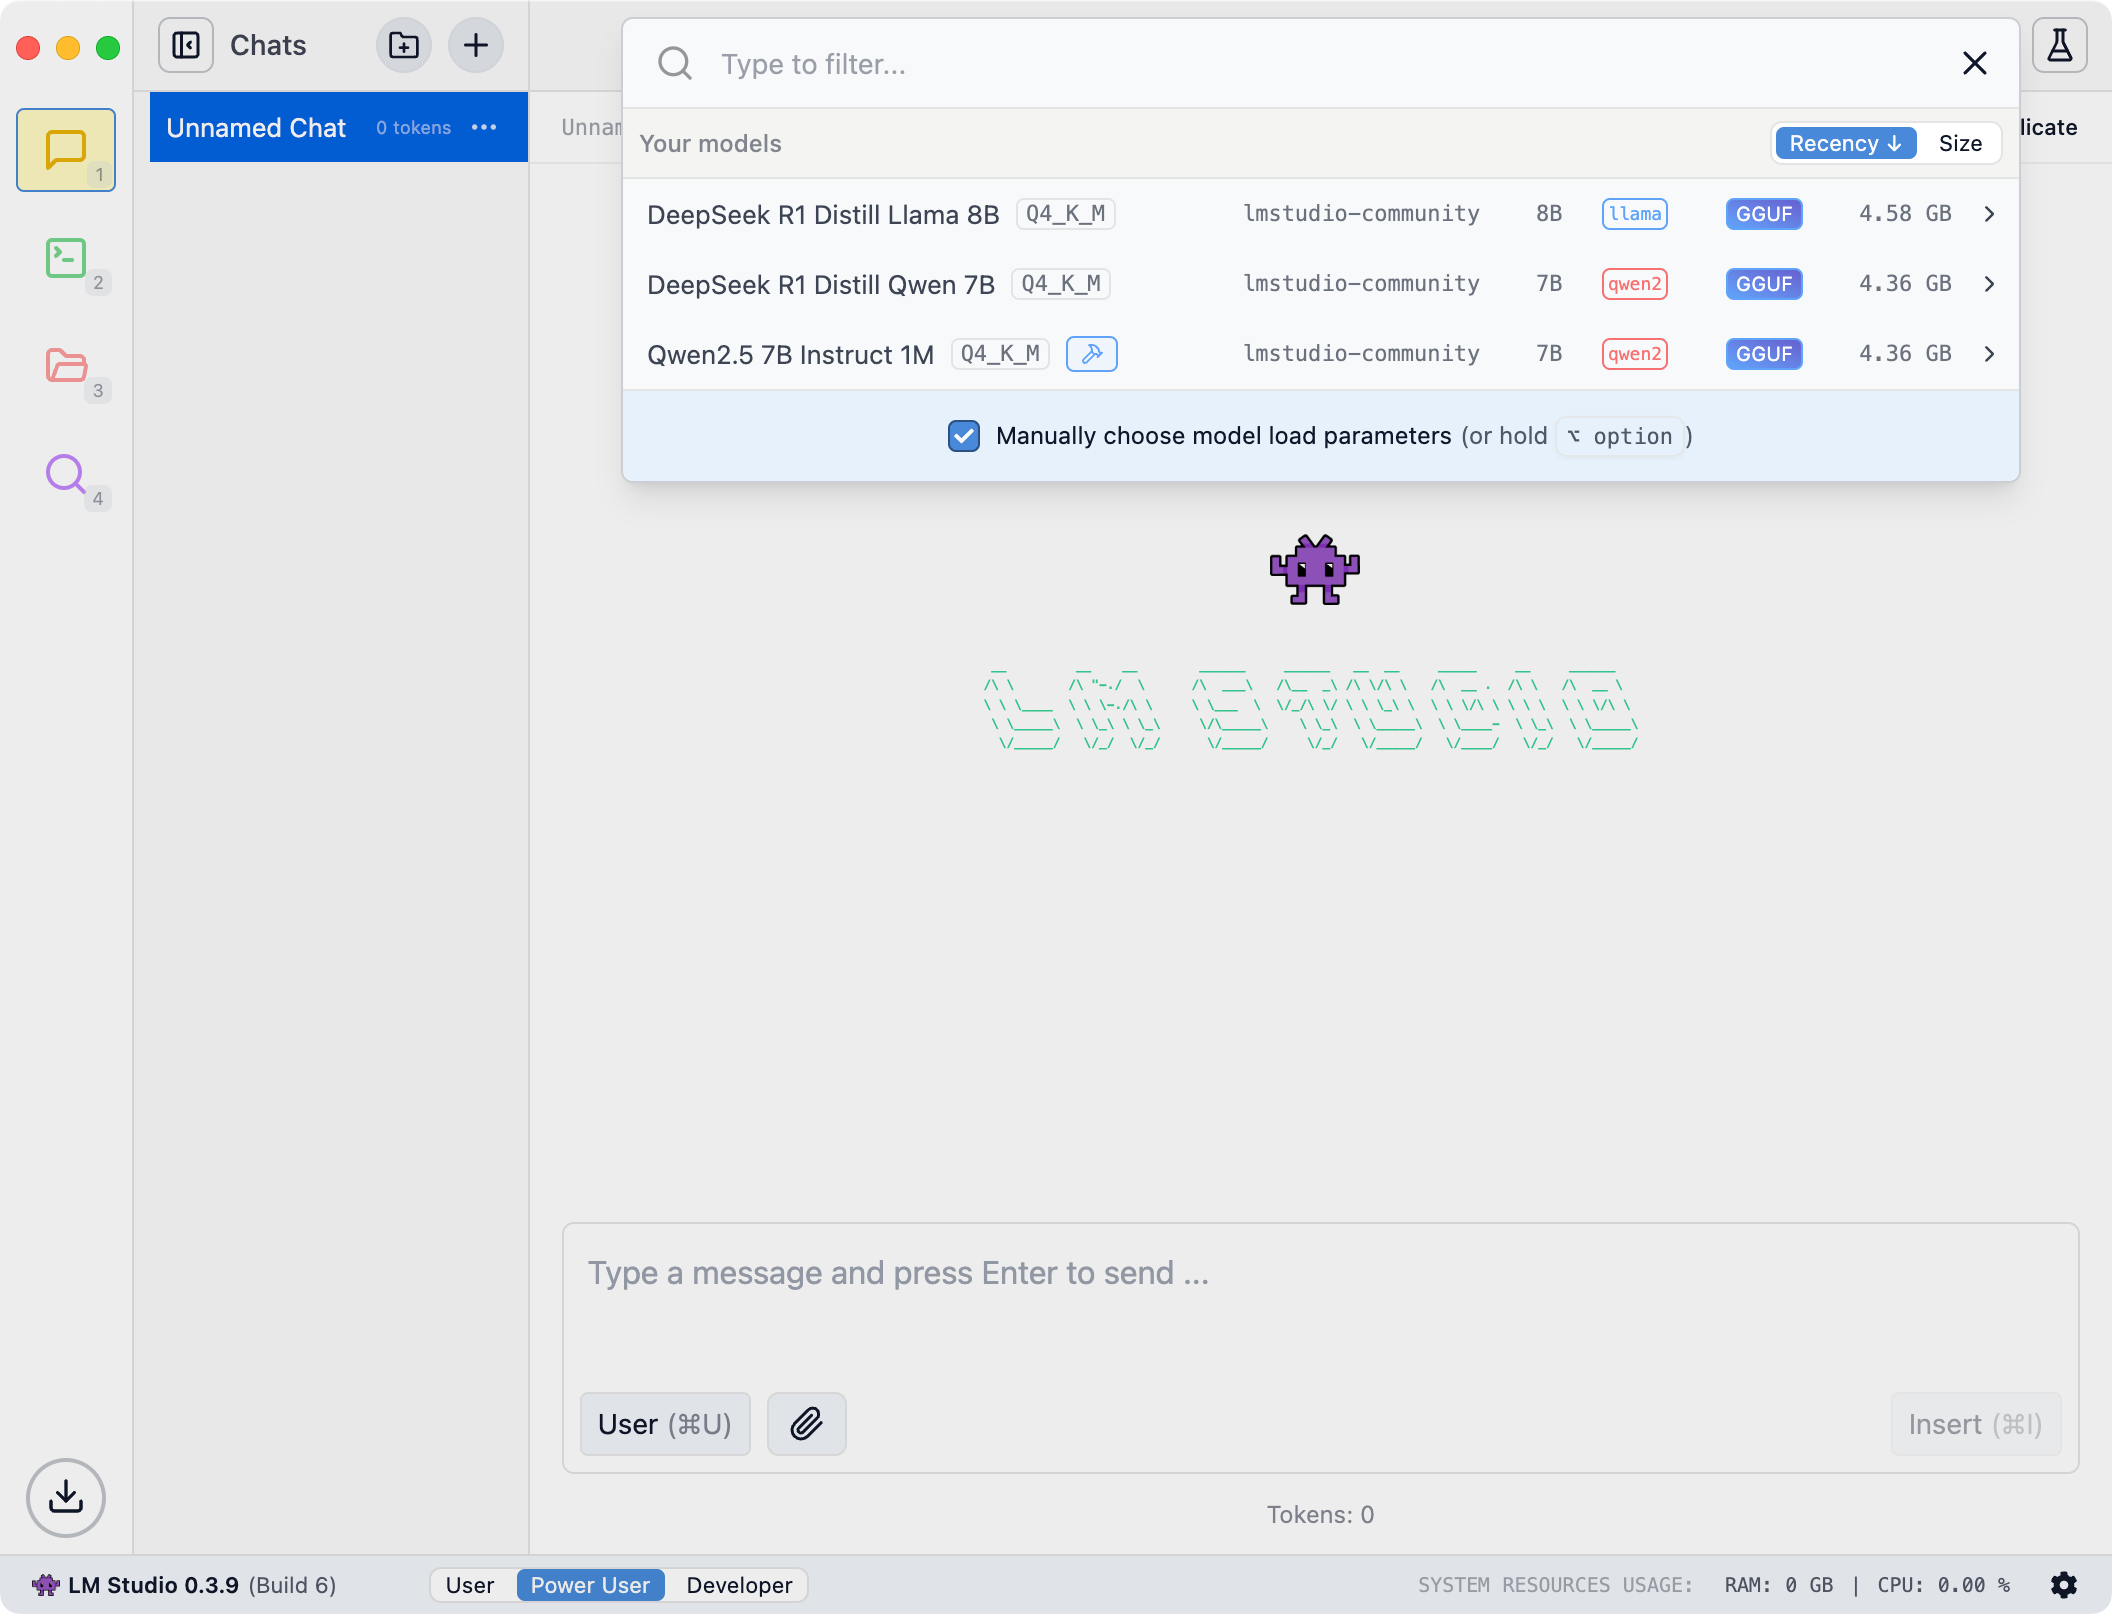The image size is (2112, 1614).
Task: Expand DeepSeek R1 Distill Llama 8B details
Action: [x=1989, y=214]
